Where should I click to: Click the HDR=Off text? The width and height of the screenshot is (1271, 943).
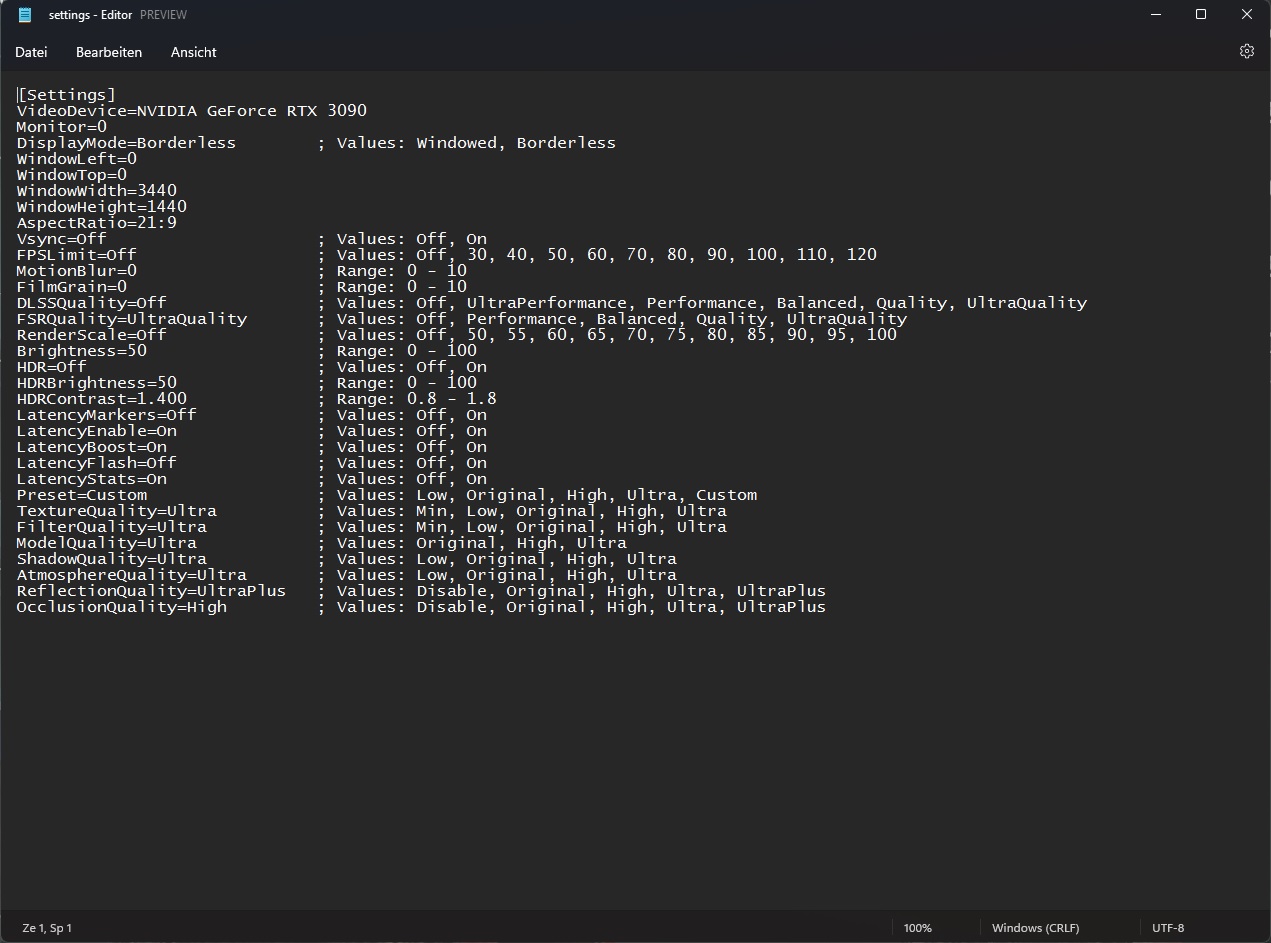click(52, 367)
